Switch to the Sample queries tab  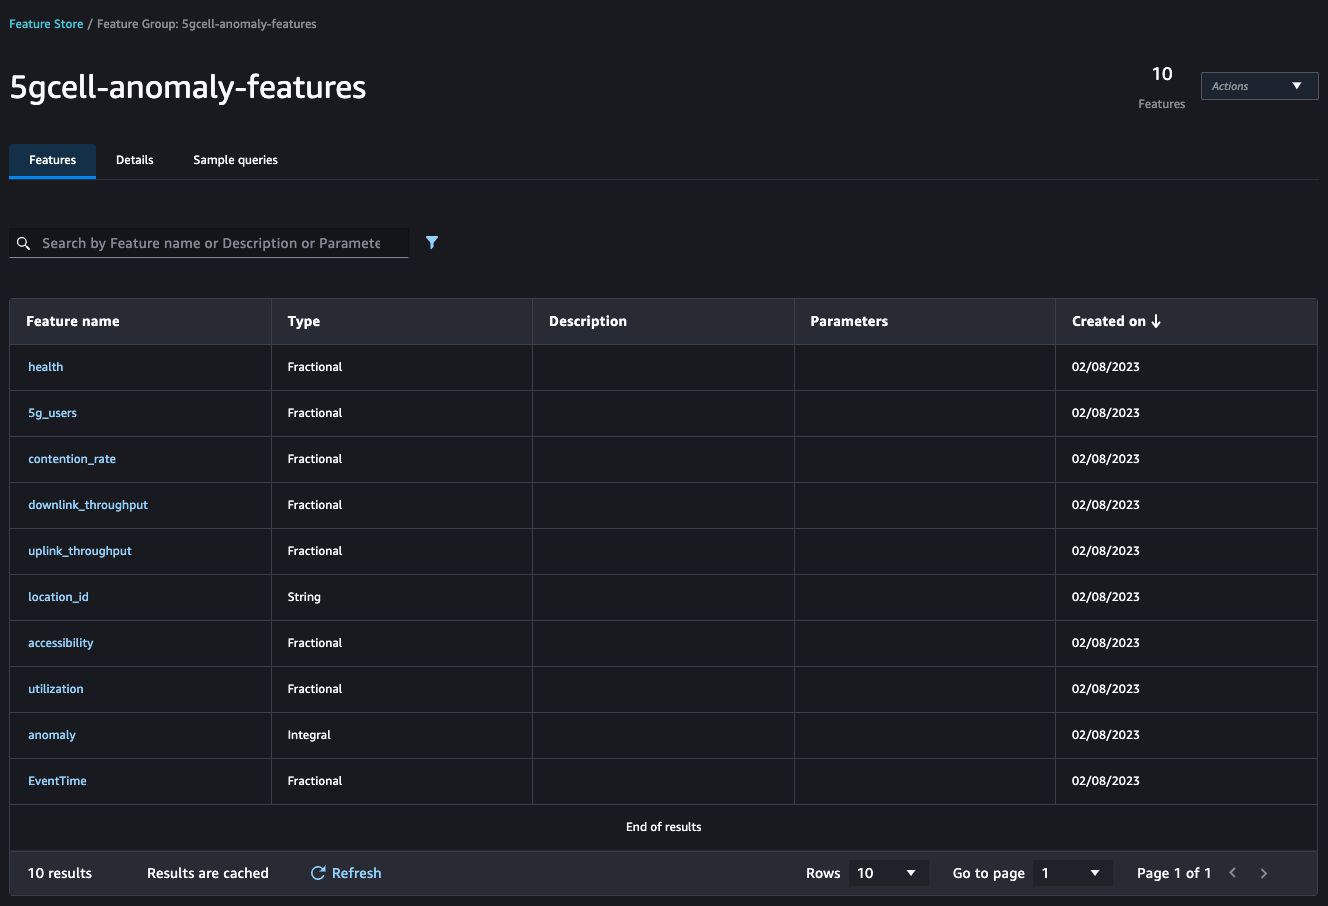[235, 160]
